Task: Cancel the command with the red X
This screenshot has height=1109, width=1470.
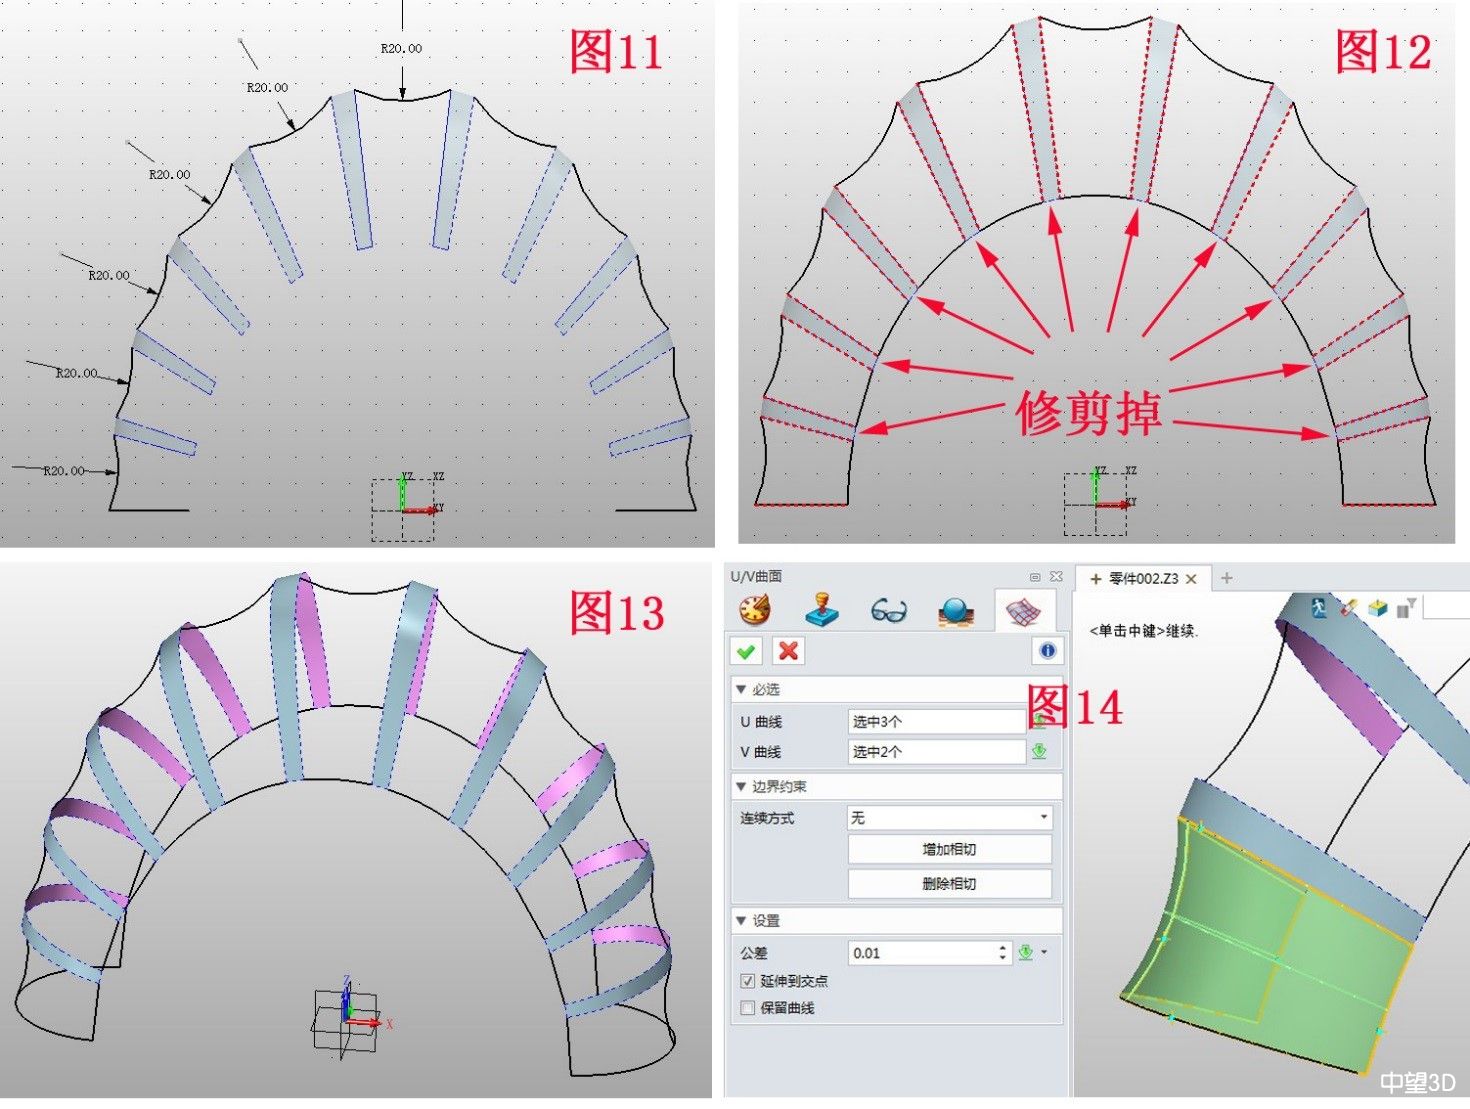Action: (788, 651)
